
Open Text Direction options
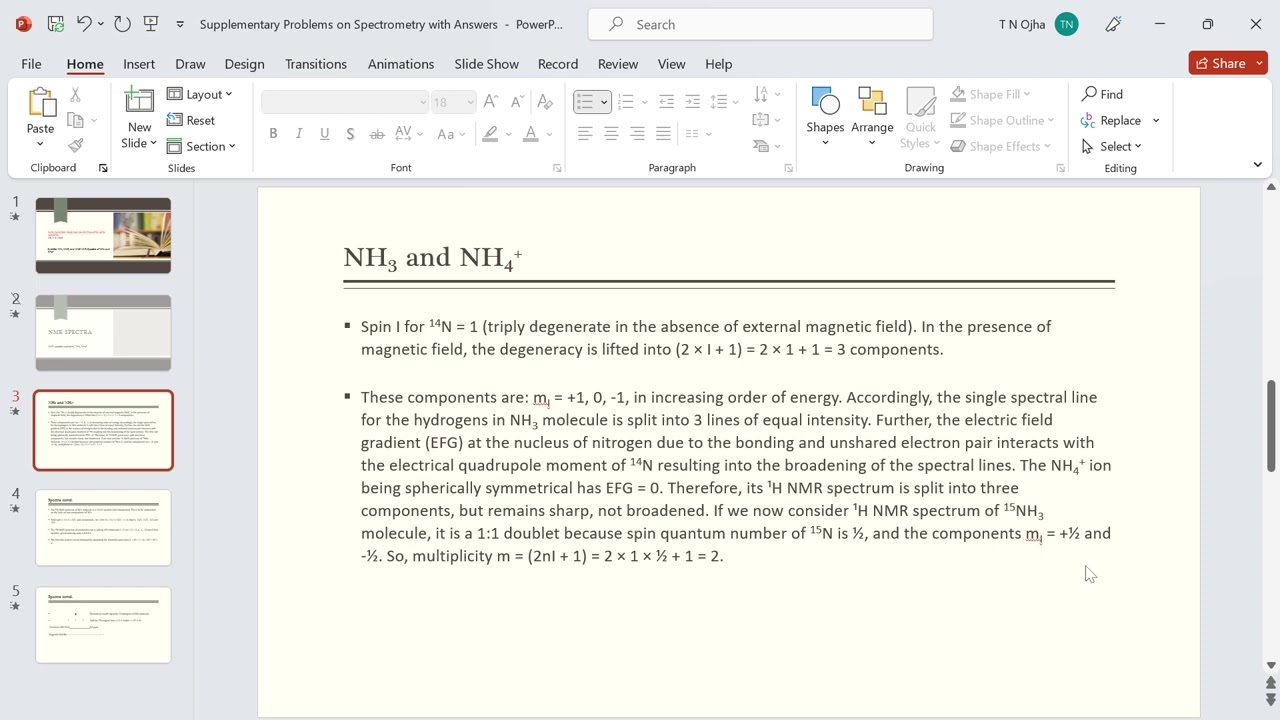pos(765,94)
